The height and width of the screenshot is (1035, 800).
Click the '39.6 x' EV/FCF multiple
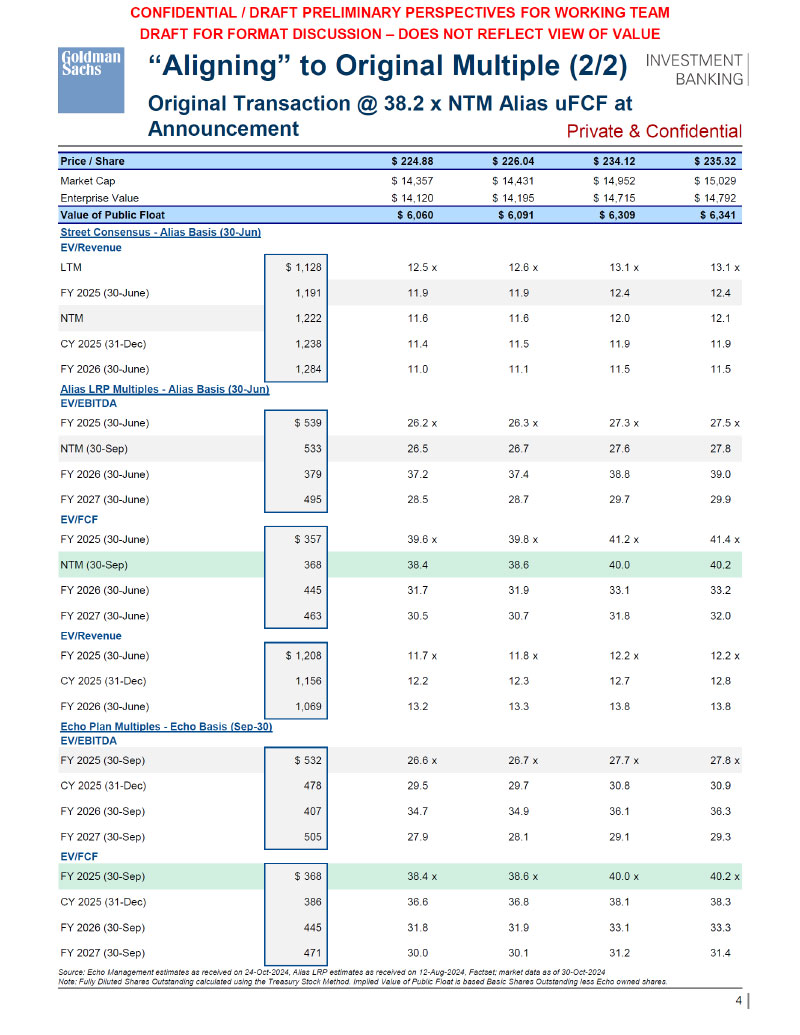422,539
